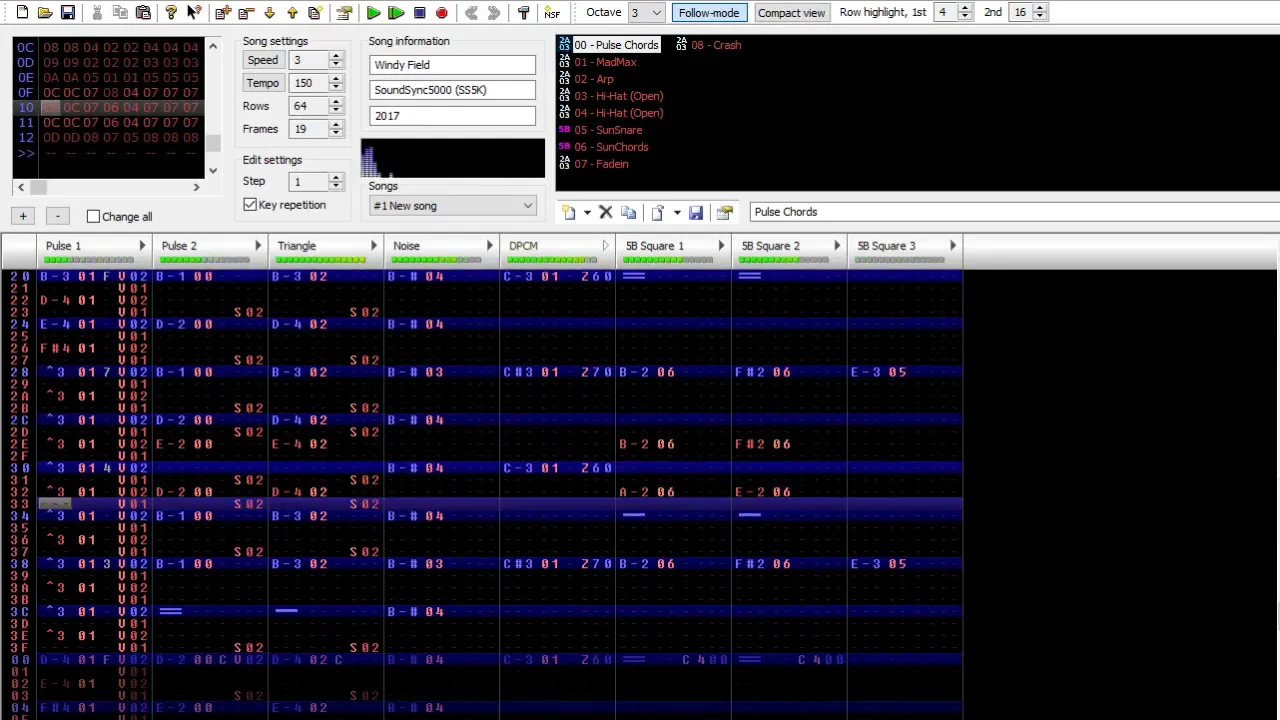Check the Change all checkbox
1280x720 pixels.
[93, 216]
